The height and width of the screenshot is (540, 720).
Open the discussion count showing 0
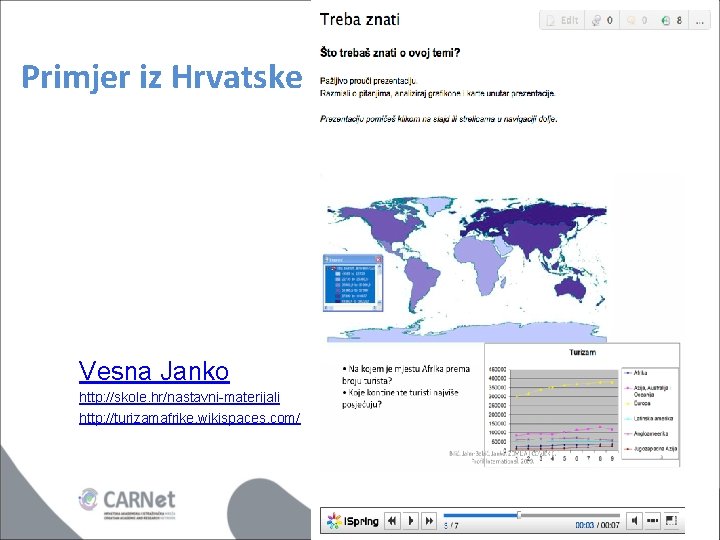[x=602, y=20]
